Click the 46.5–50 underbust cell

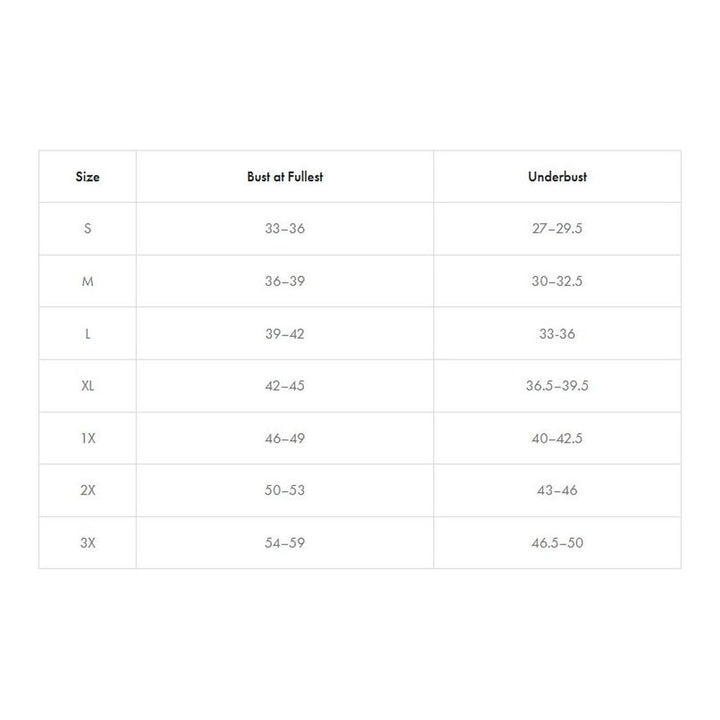click(557, 542)
